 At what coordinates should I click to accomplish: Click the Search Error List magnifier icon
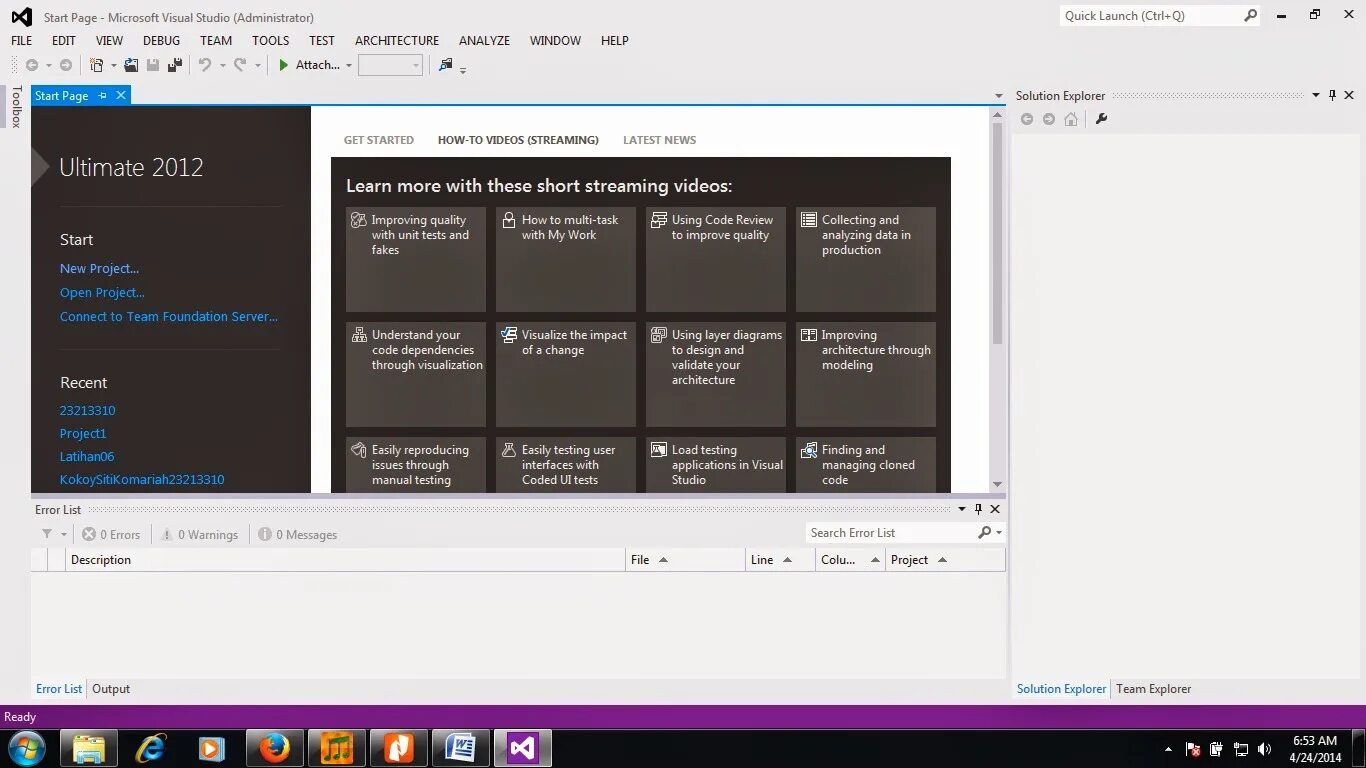point(984,533)
